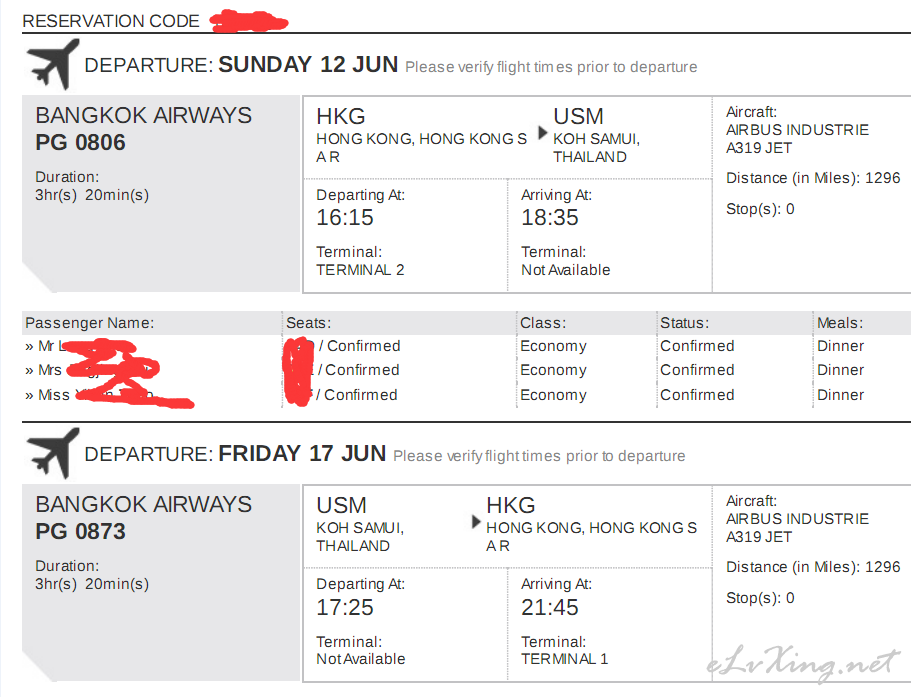Image resolution: width=911 pixels, height=697 pixels.
Task: Click the airplane icon beside Friday 17 Jun departure
Action: tap(53, 453)
